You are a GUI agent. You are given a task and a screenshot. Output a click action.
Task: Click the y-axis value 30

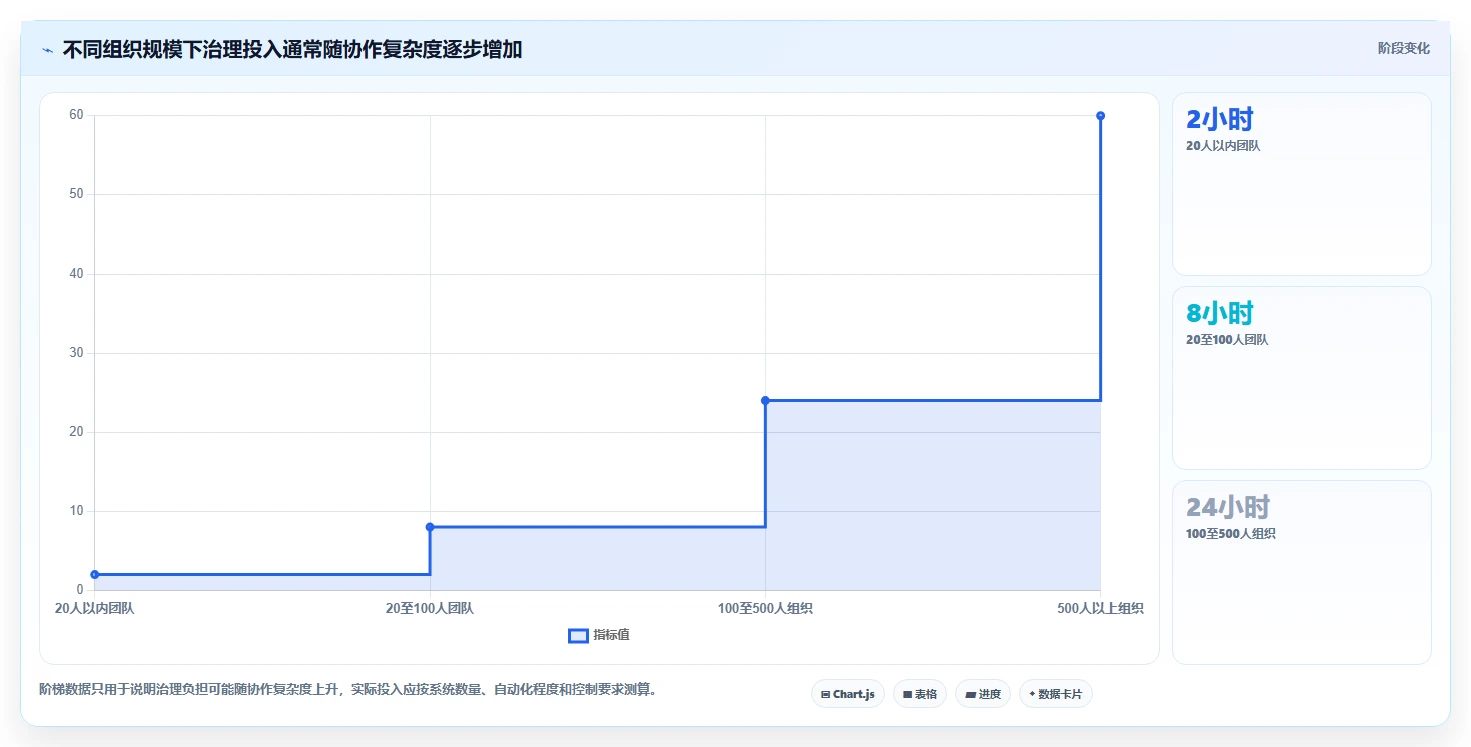pos(76,353)
